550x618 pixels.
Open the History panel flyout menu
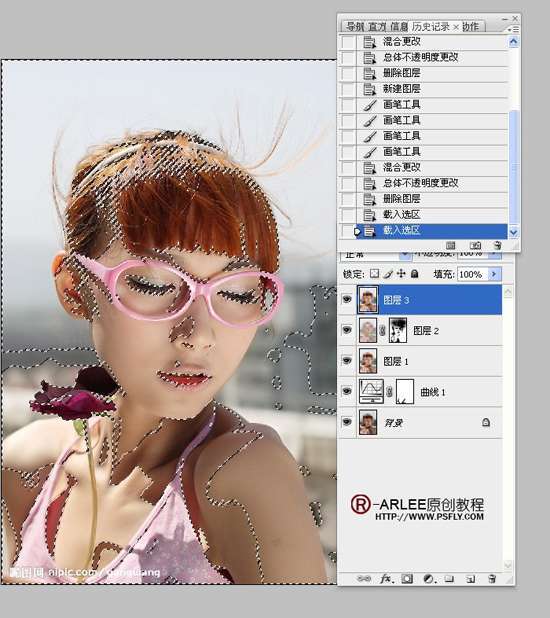pyautogui.click(x=513, y=29)
